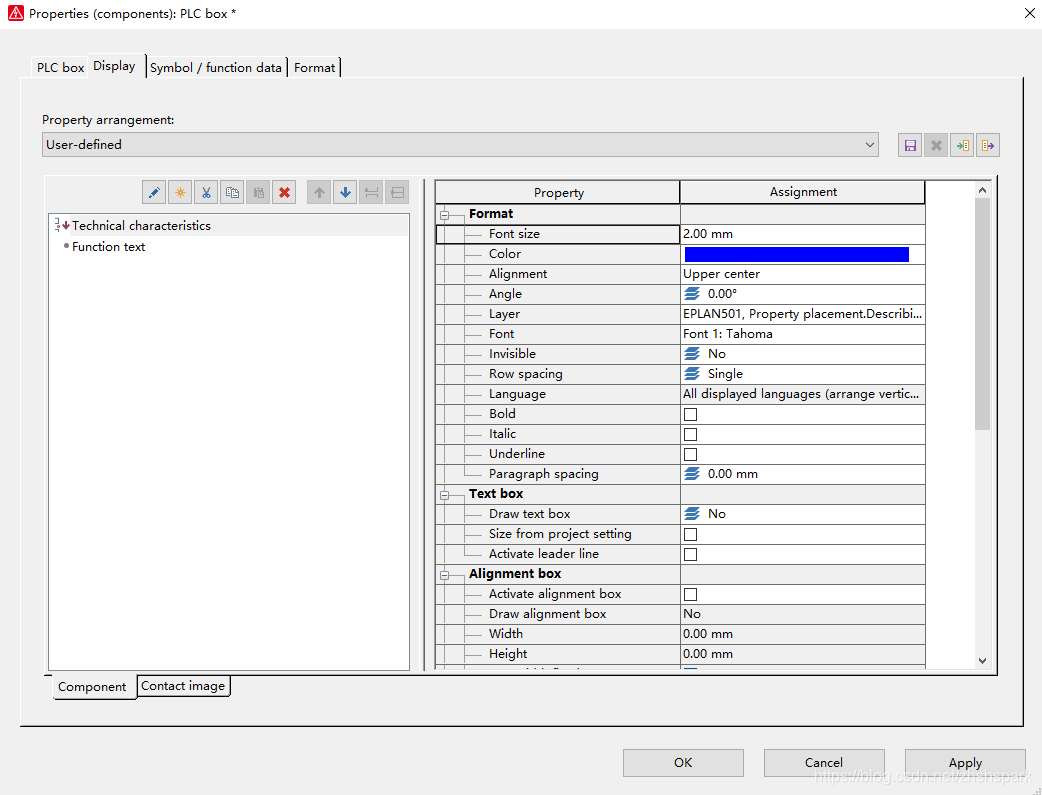This screenshot has height=795, width=1042.
Task: Click the Export arrangement icon
Action: [988, 146]
